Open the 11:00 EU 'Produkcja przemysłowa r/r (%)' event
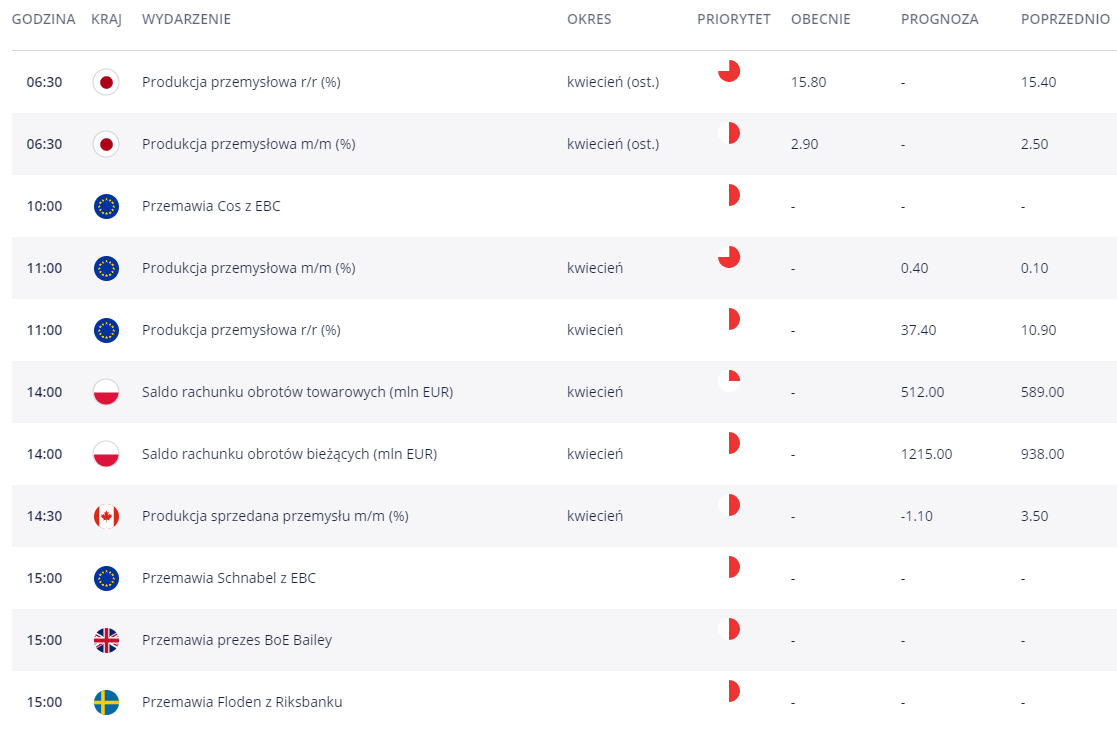This screenshot has height=736, width=1117. click(x=241, y=330)
